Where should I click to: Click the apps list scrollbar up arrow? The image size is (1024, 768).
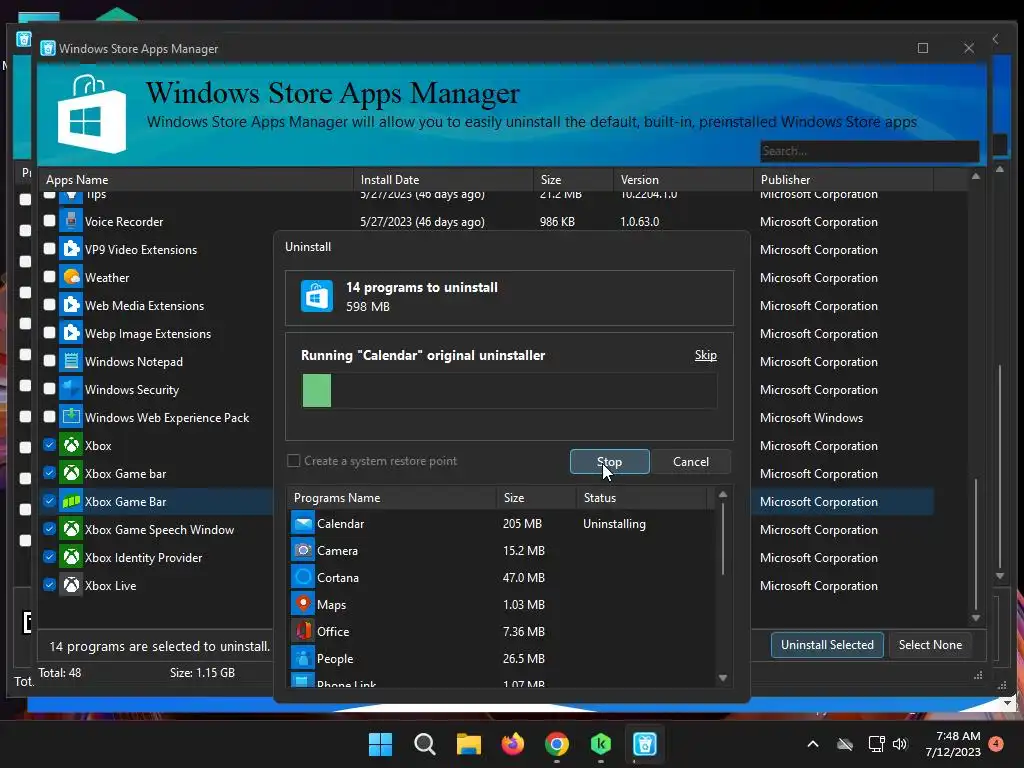coord(976,176)
